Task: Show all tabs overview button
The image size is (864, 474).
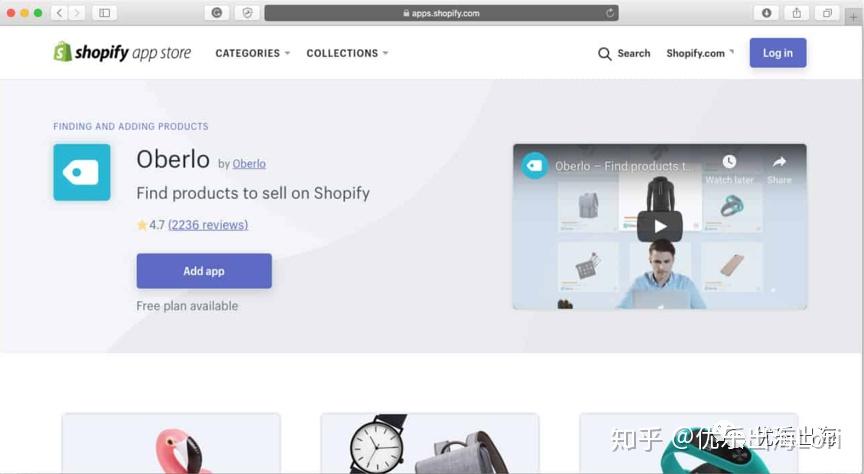Action: click(827, 13)
